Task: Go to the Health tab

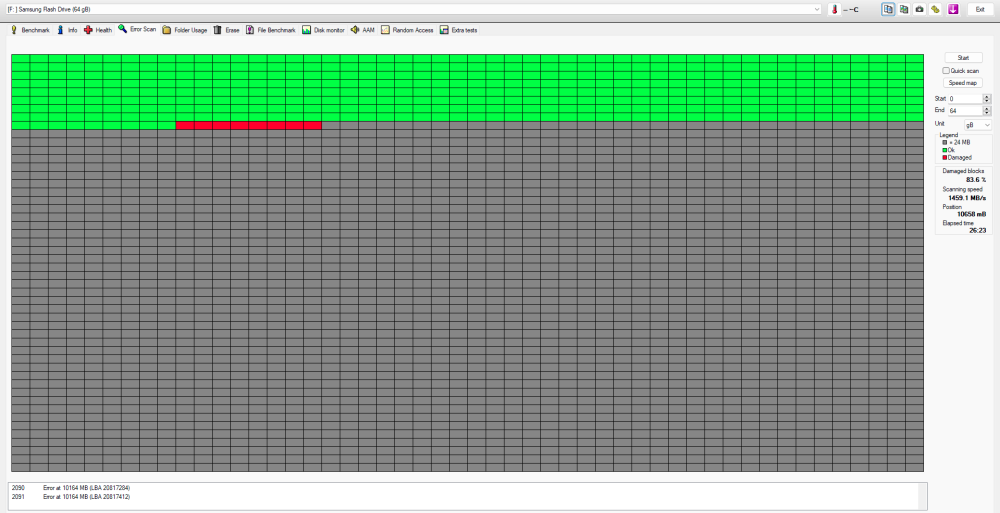Action: point(98,30)
